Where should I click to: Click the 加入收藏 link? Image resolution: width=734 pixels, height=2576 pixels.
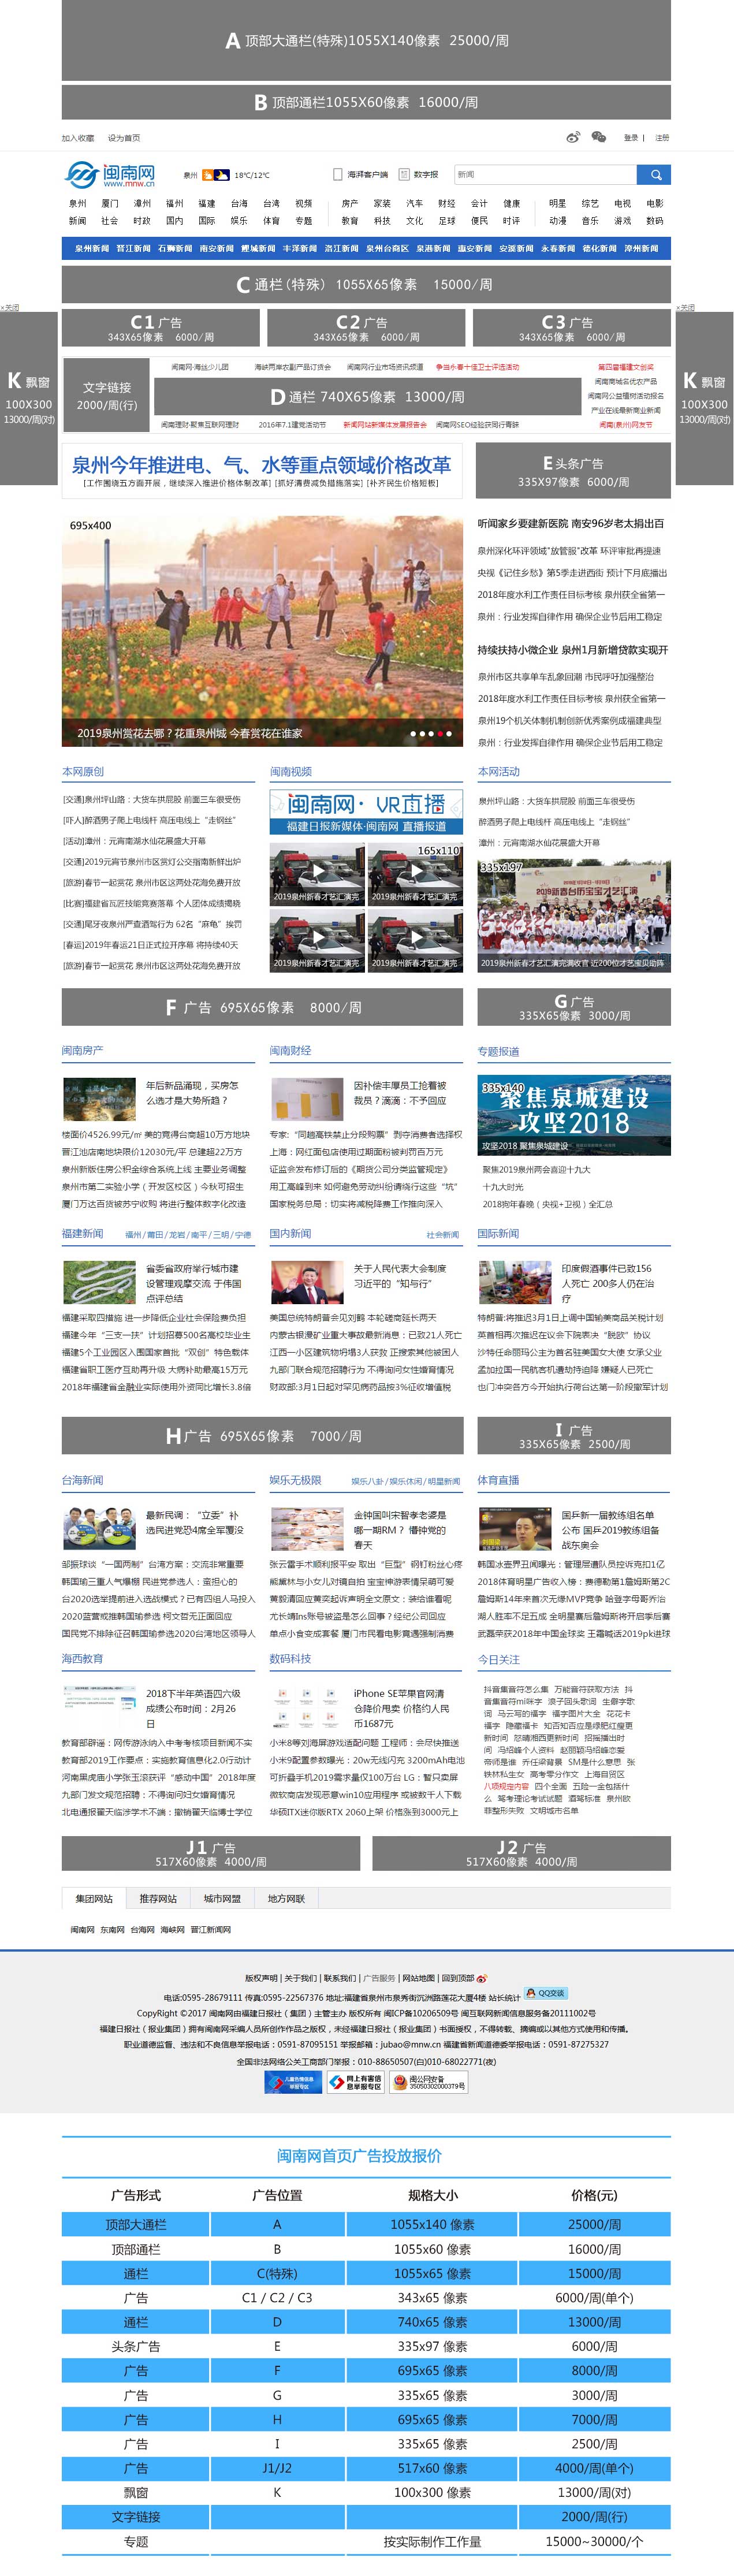(77, 138)
